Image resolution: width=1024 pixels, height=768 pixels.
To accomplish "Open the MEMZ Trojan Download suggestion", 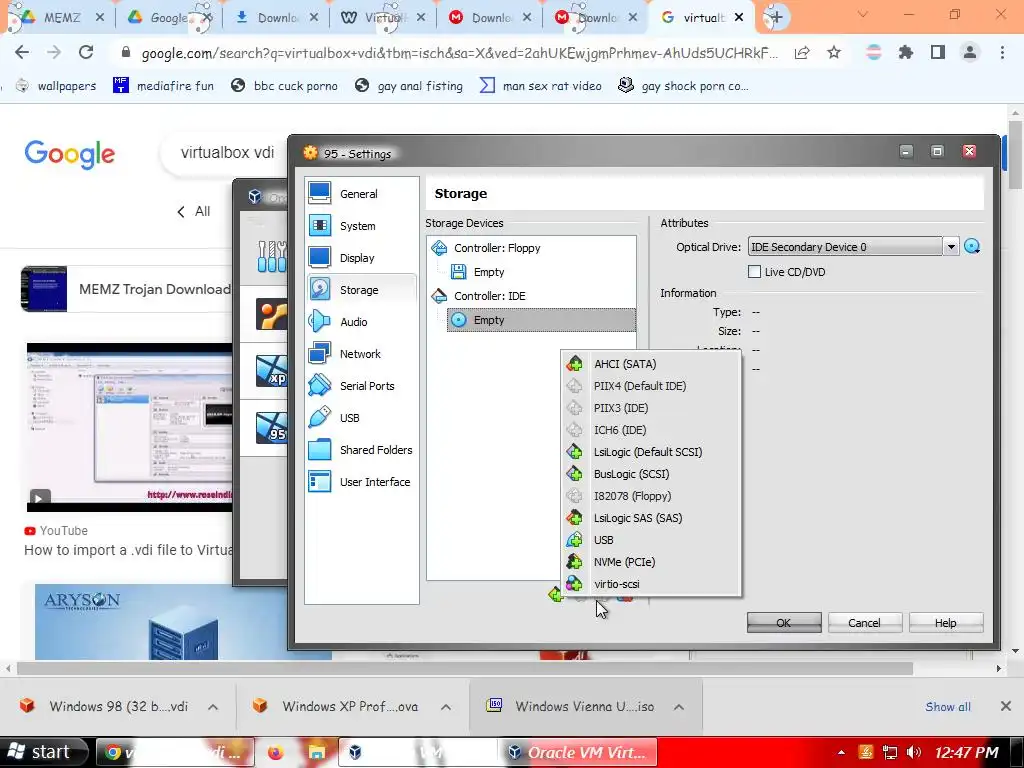I will (x=127, y=289).
